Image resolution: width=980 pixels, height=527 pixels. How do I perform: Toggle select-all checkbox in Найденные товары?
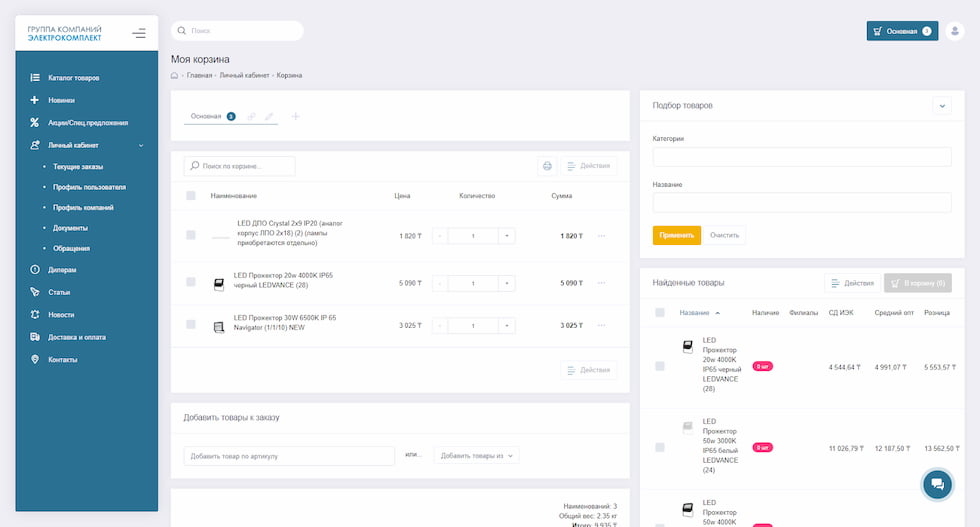click(x=659, y=312)
